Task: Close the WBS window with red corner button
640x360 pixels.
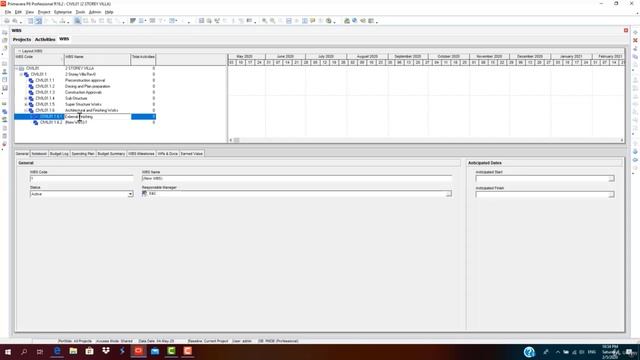Action: (626, 30)
